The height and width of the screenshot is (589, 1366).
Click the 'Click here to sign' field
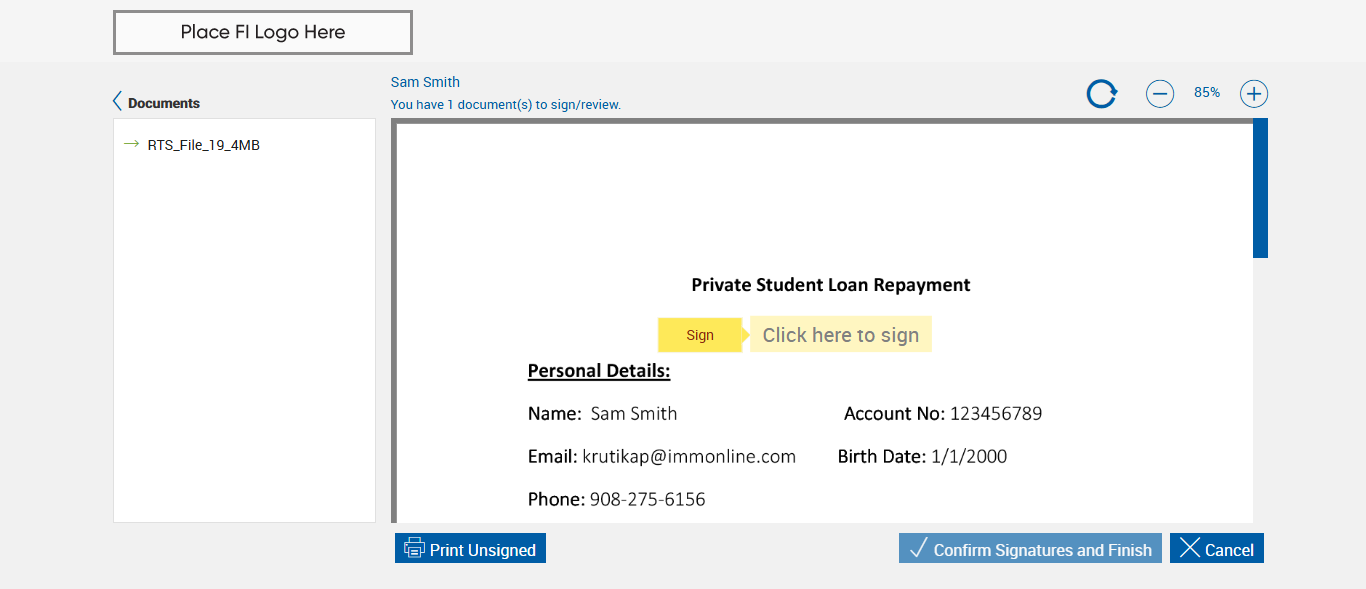click(841, 335)
